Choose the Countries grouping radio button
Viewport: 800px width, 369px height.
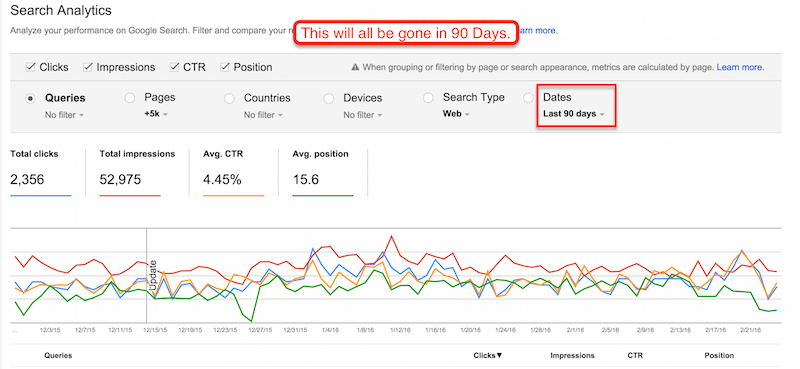click(229, 98)
